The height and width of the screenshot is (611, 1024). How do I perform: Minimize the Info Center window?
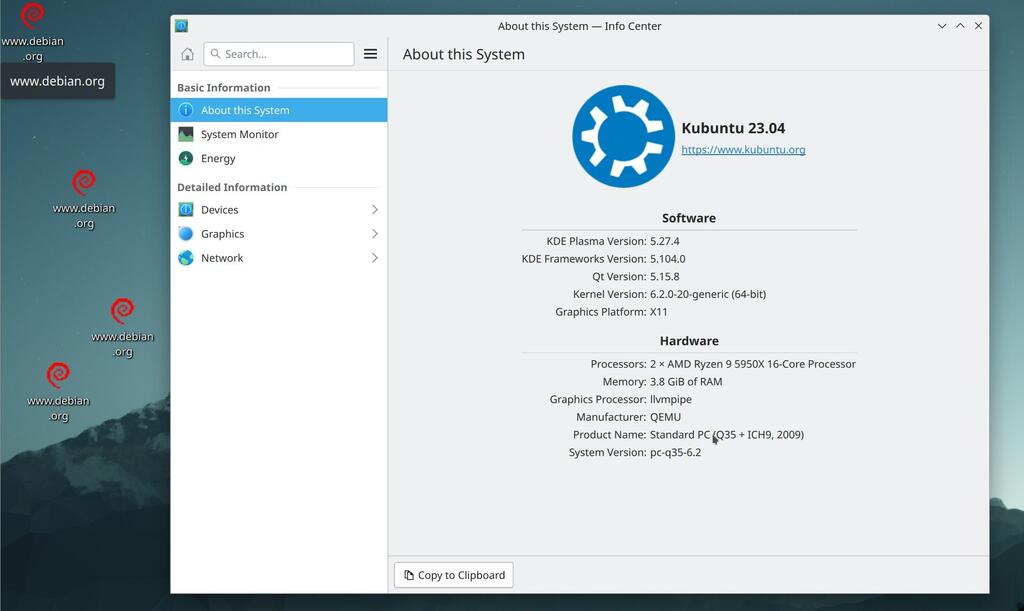(942, 26)
